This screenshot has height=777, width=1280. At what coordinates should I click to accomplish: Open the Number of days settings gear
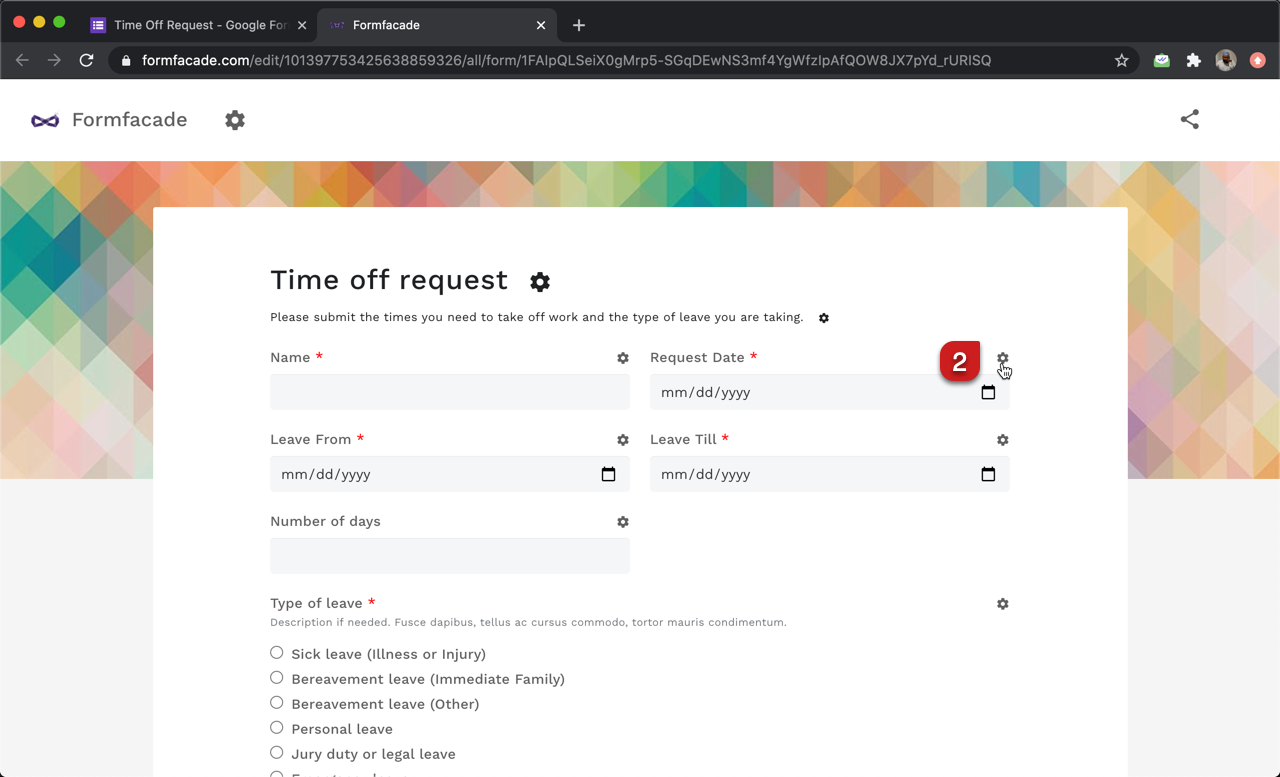coord(623,522)
